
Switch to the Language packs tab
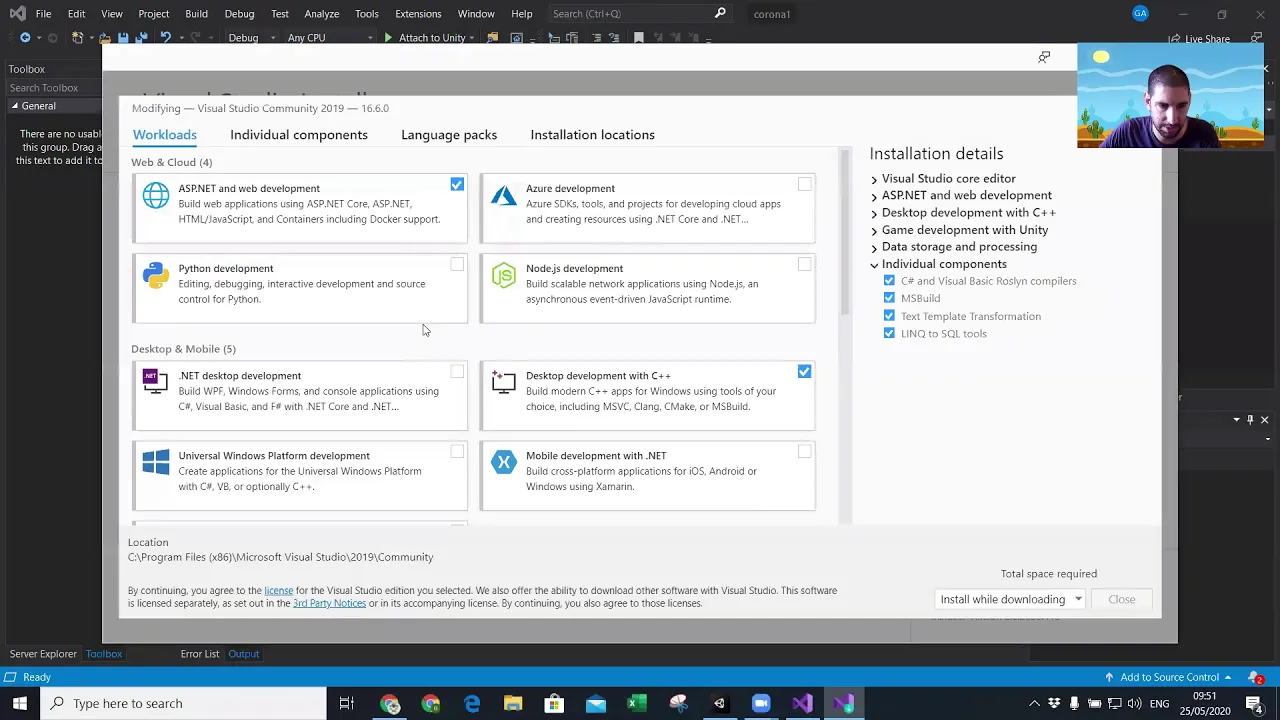449,135
